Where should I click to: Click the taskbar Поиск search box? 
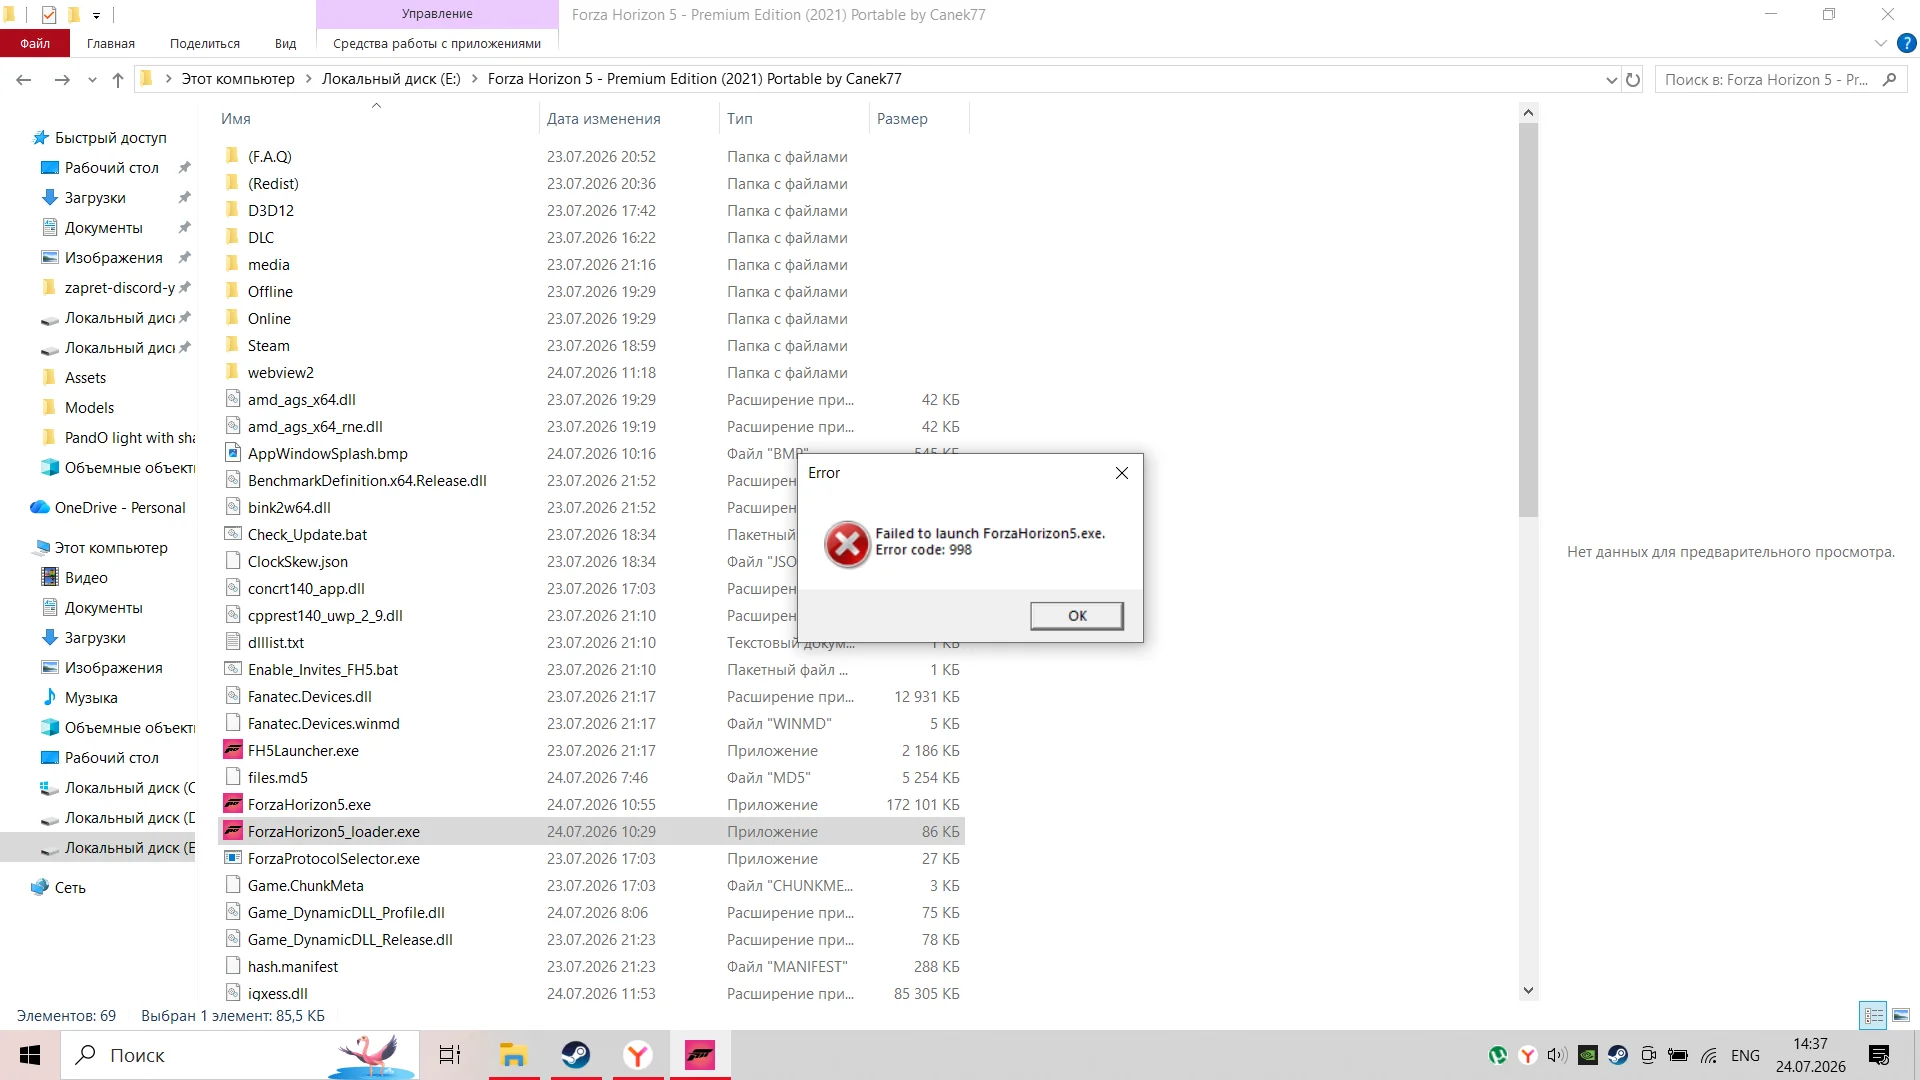point(240,1055)
